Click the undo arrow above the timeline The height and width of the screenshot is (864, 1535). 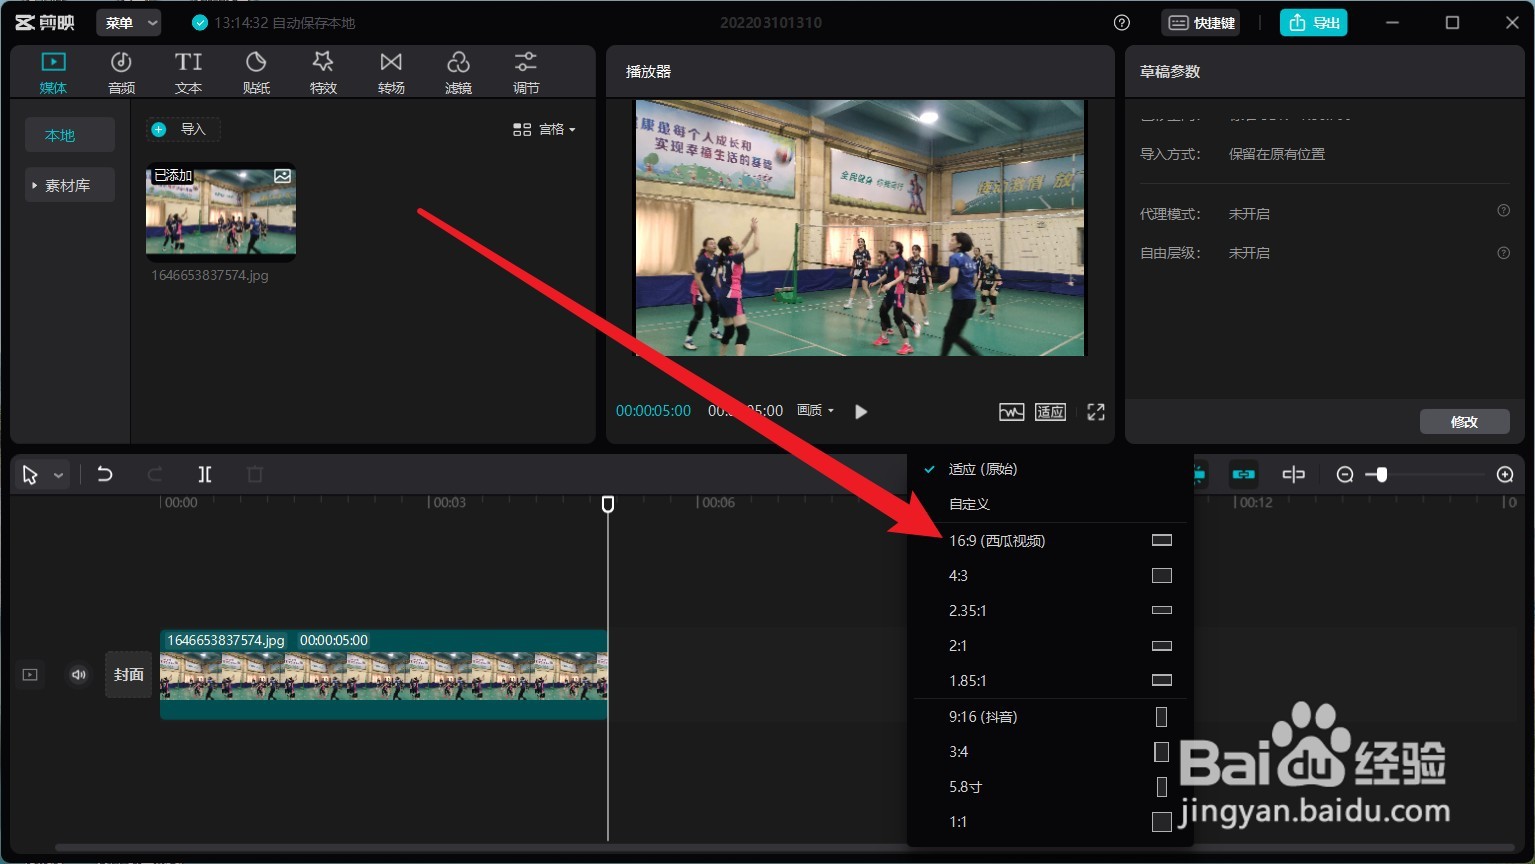coord(104,474)
